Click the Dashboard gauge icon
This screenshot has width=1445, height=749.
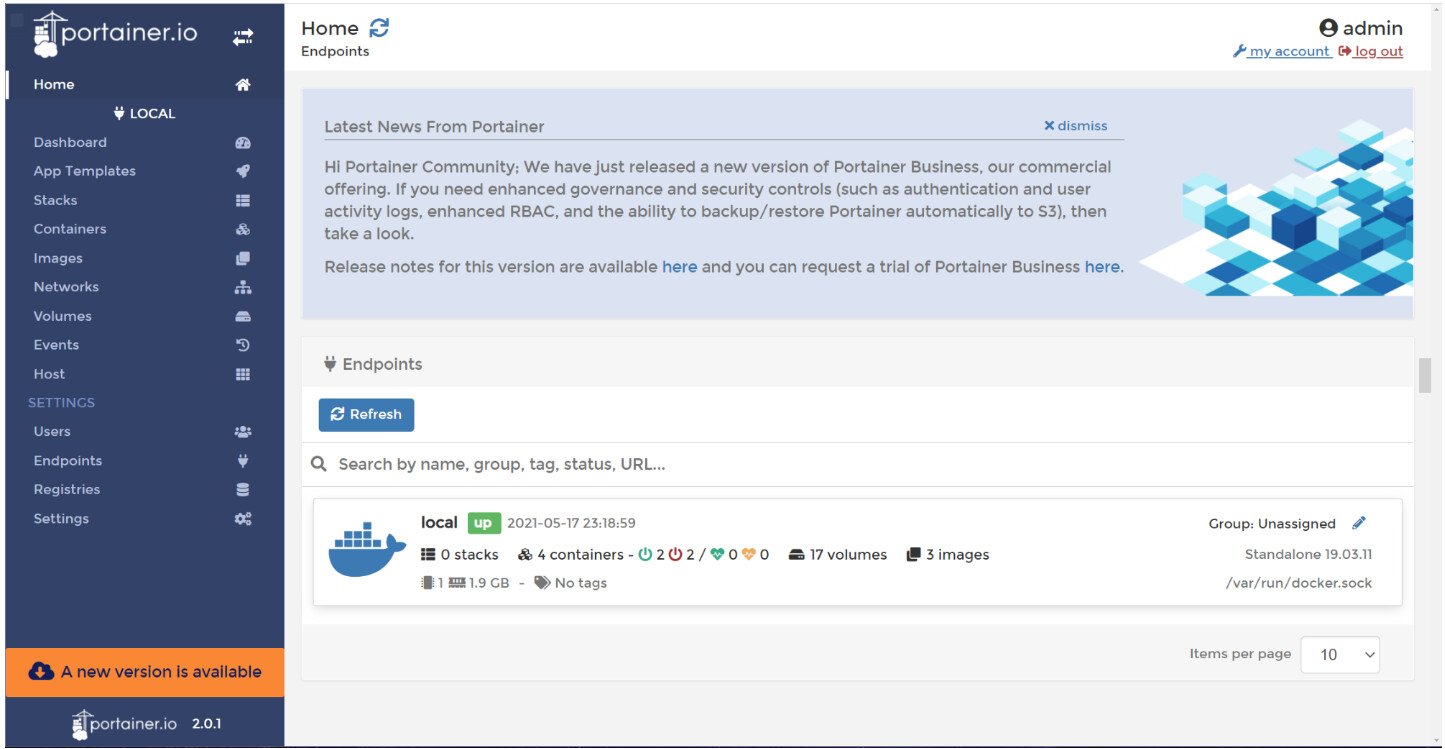(243, 143)
